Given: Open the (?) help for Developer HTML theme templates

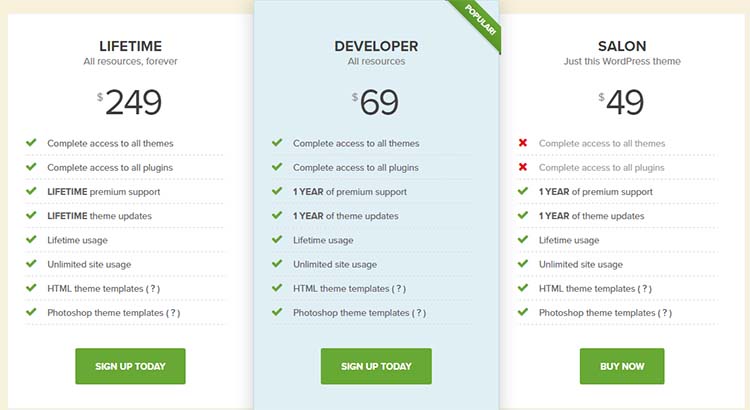Looking at the screenshot, I should pyautogui.click(x=399, y=288).
